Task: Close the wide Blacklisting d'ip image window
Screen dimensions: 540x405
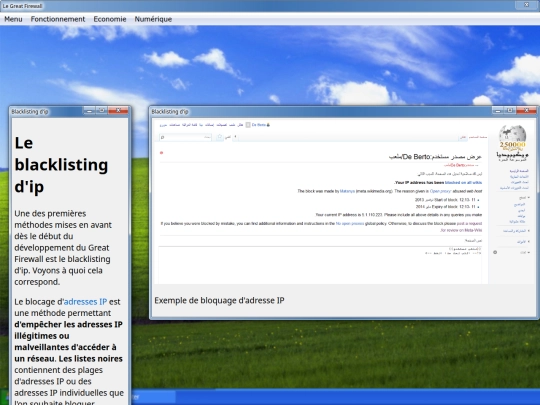Action: pos(526,111)
